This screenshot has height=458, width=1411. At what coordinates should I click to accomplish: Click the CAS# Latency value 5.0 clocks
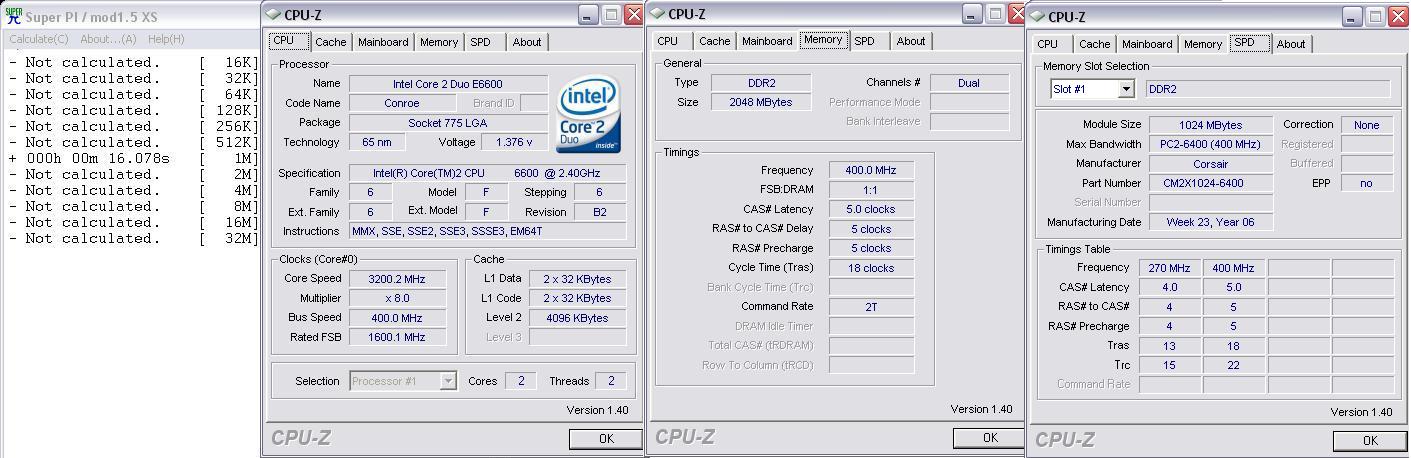(x=871, y=209)
